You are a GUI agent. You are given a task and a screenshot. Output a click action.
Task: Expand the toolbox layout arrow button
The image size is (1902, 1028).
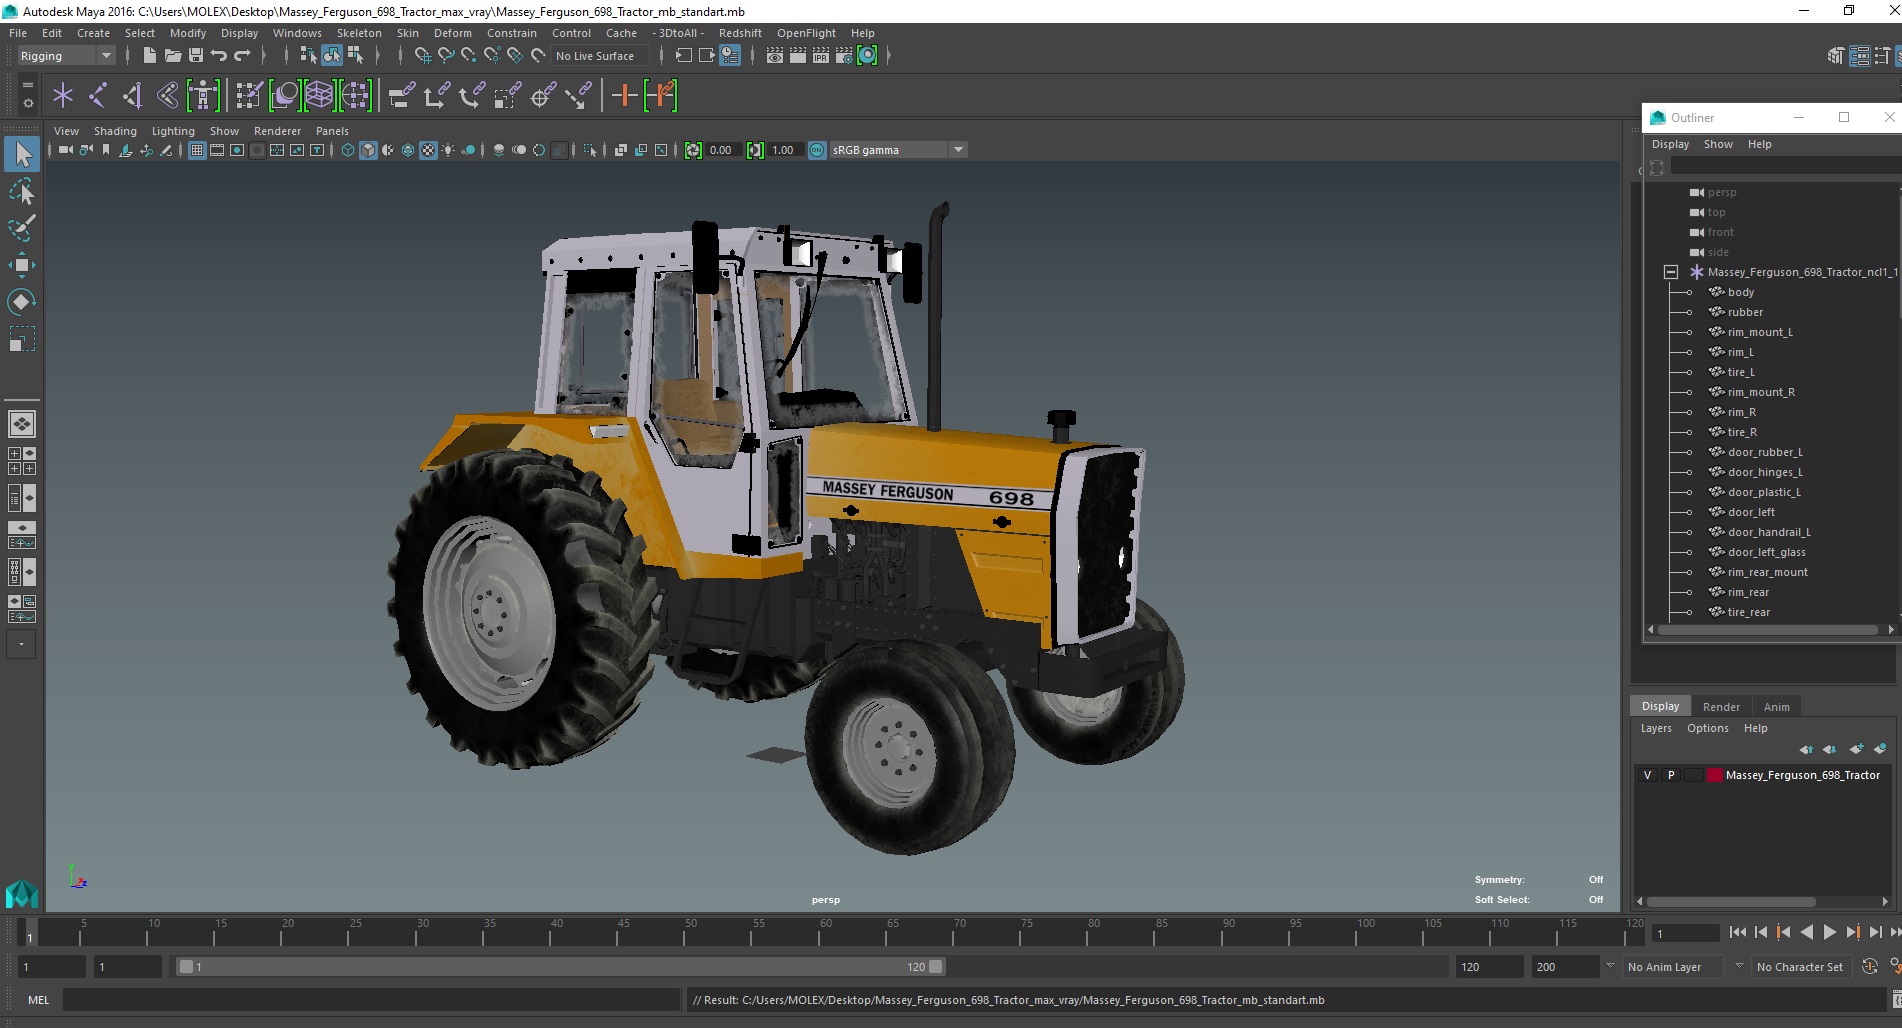click(x=21, y=644)
